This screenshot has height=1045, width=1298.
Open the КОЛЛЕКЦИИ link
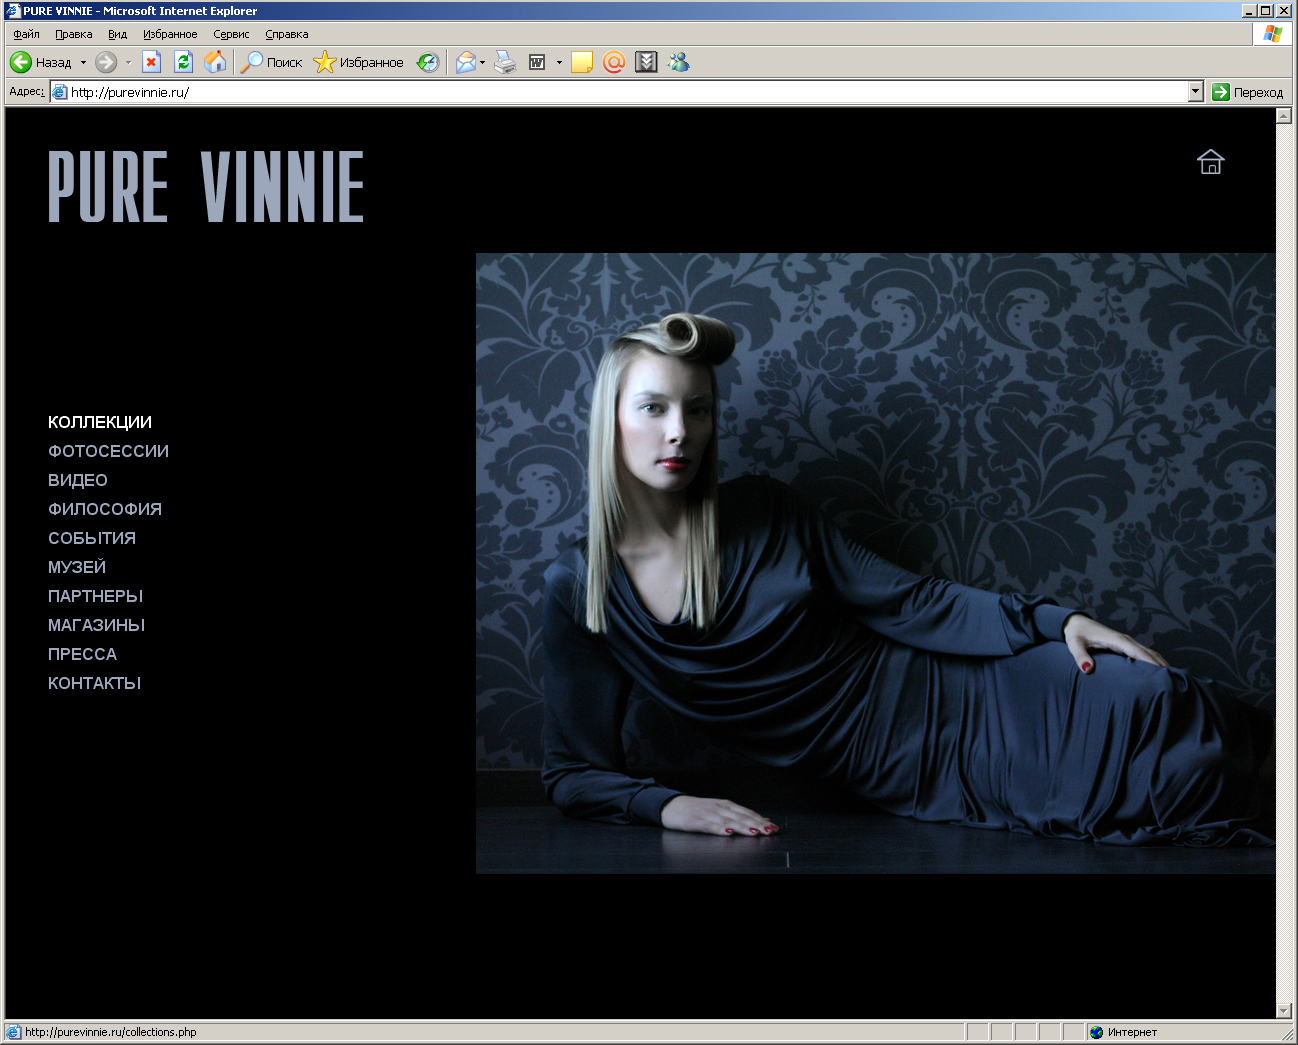point(99,422)
